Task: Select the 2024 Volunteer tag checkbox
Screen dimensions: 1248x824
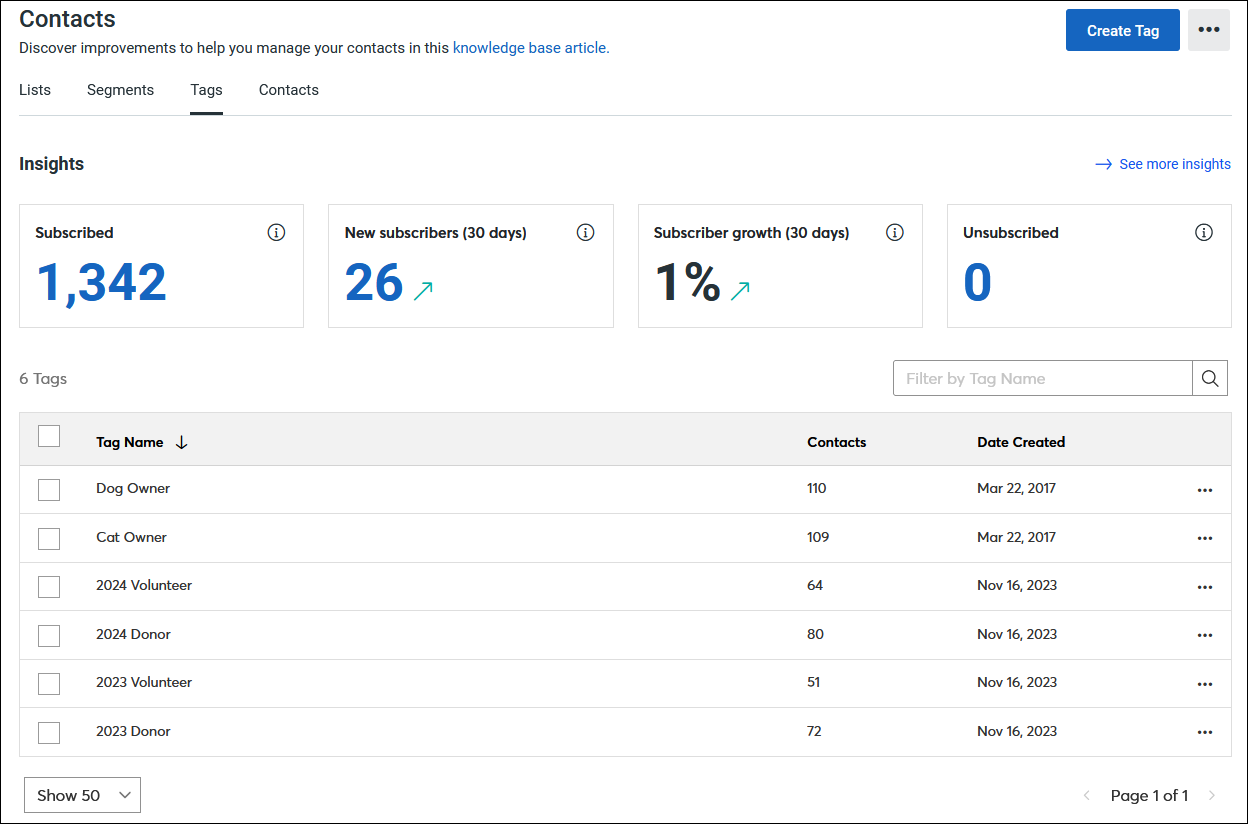Action: [x=49, y=587]
